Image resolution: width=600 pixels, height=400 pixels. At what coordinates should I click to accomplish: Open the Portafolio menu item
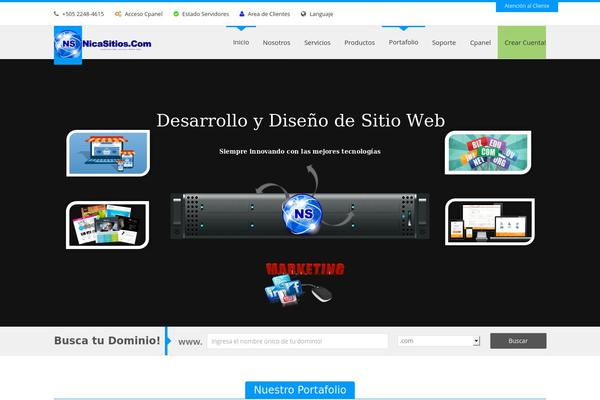click(403, 42)
